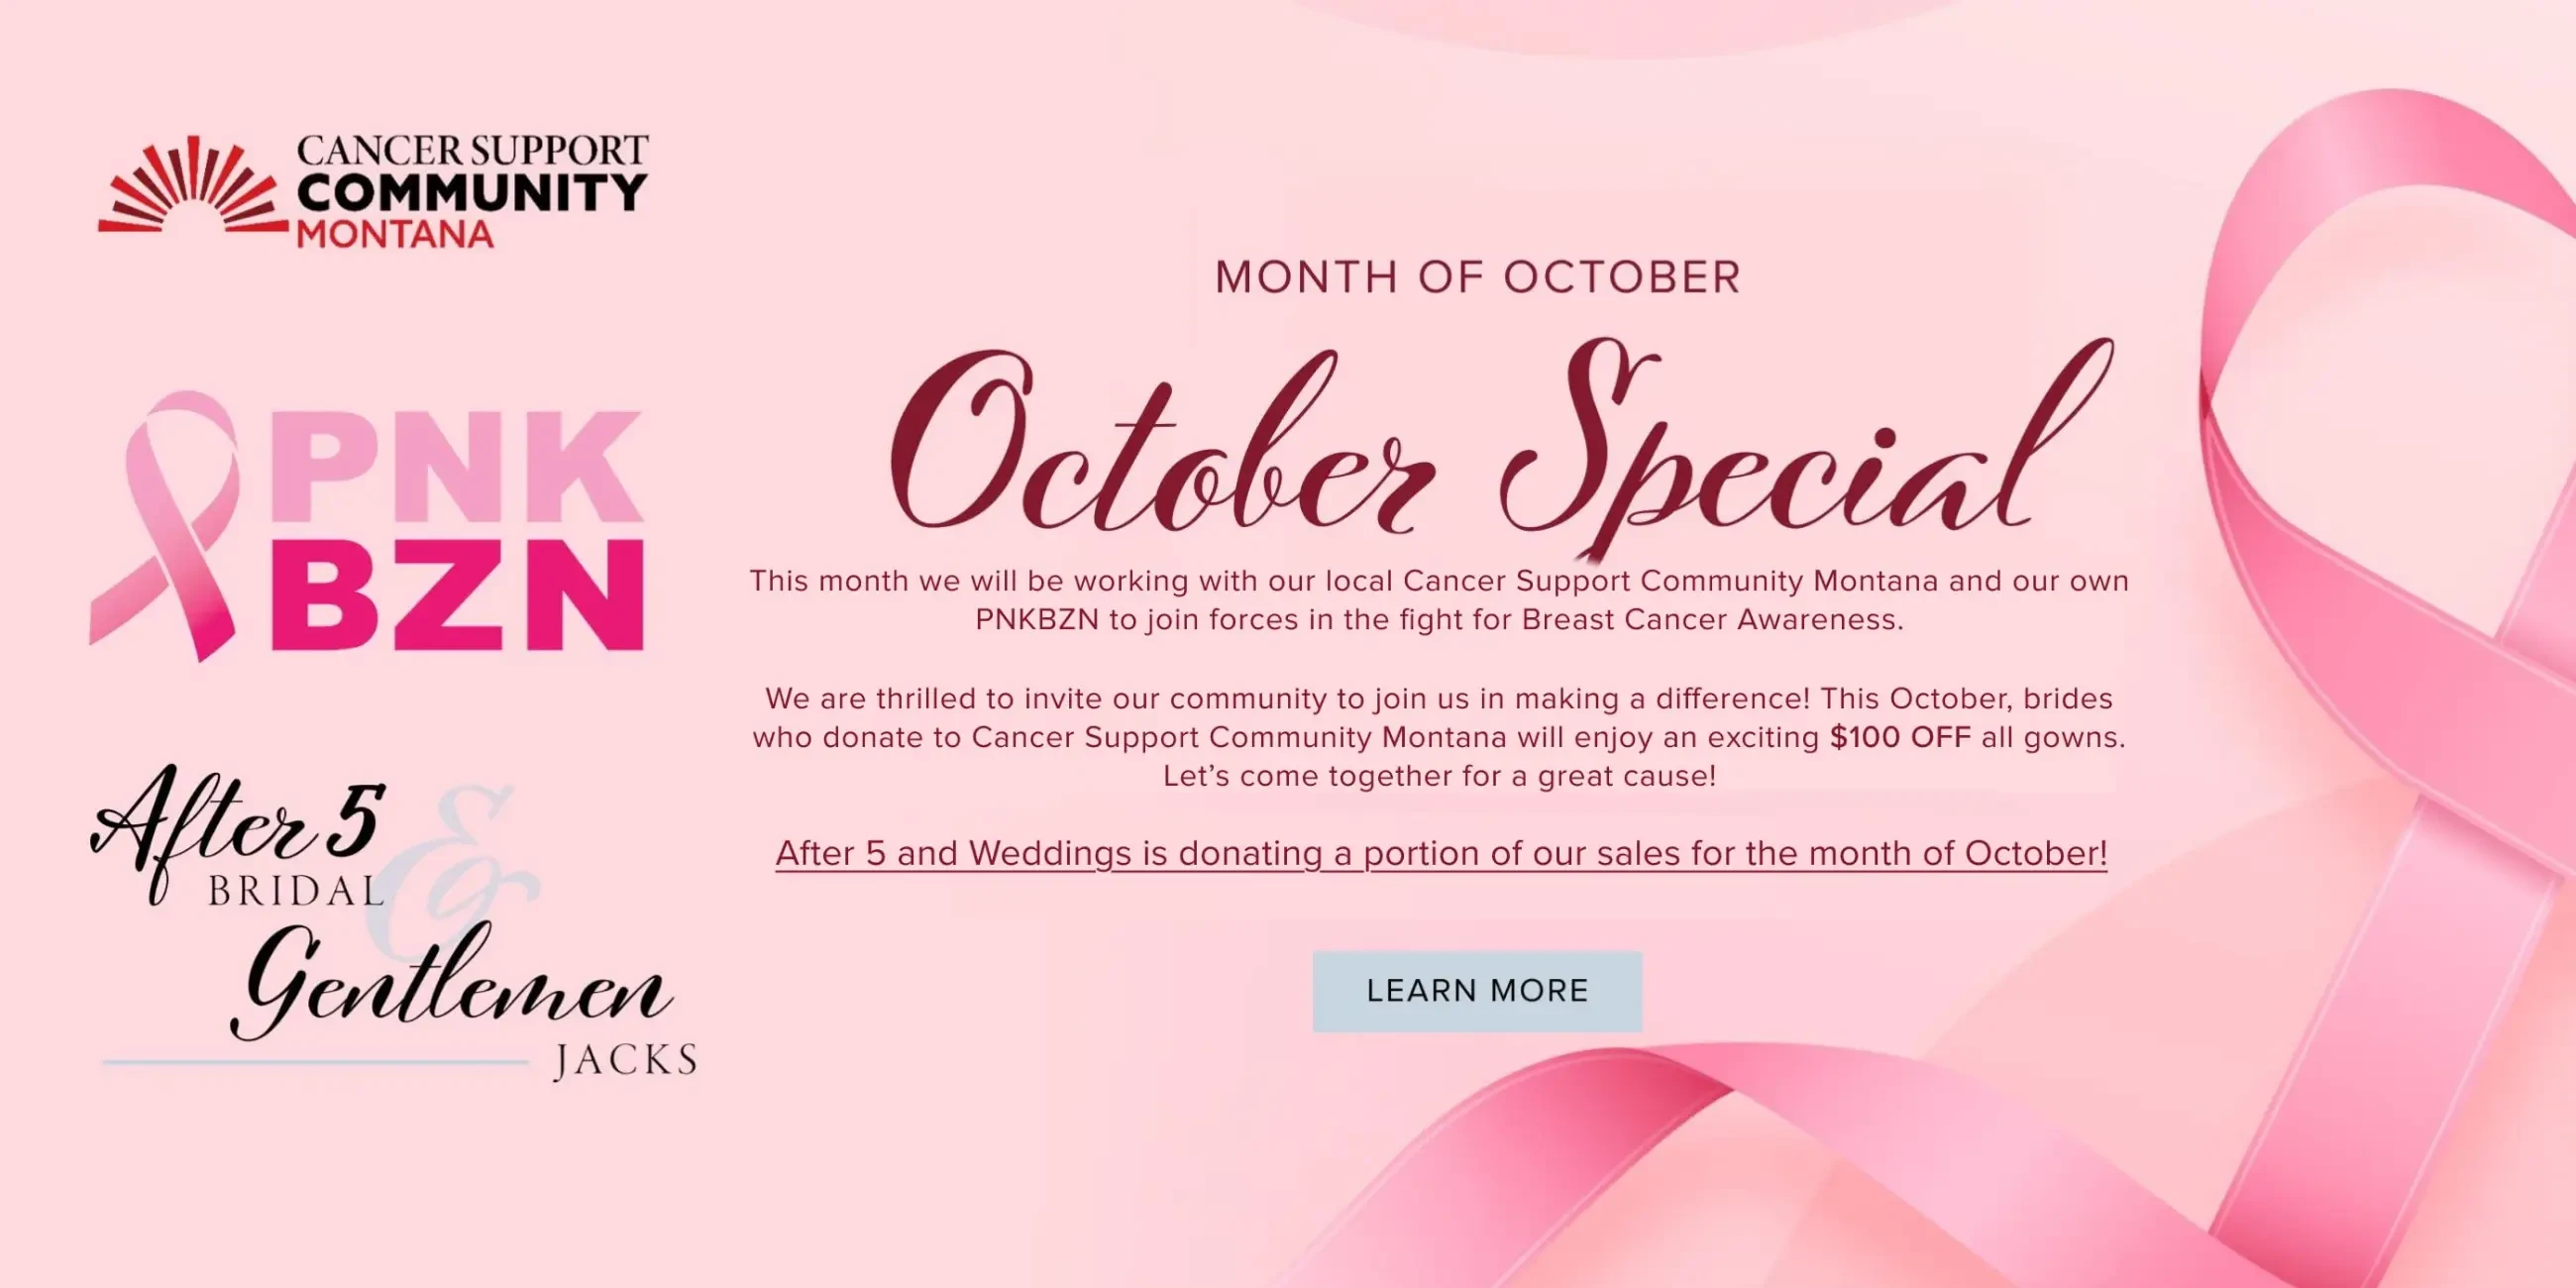Click the Breast Cancer Awareness sentence
Viewport: 2576px width, 1288px height.
click(1439, 620)
